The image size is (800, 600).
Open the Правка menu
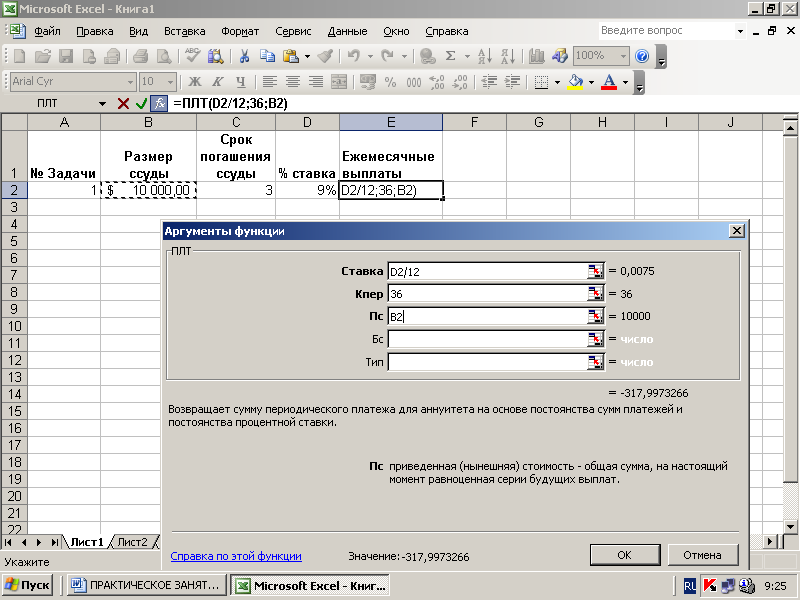click(x=94, y=31)
